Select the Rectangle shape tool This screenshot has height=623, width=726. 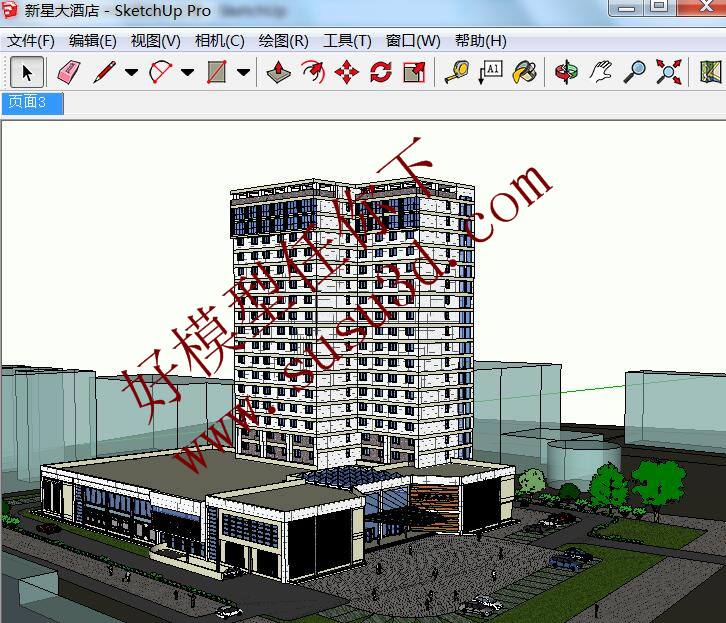click(x=217, y=72)
